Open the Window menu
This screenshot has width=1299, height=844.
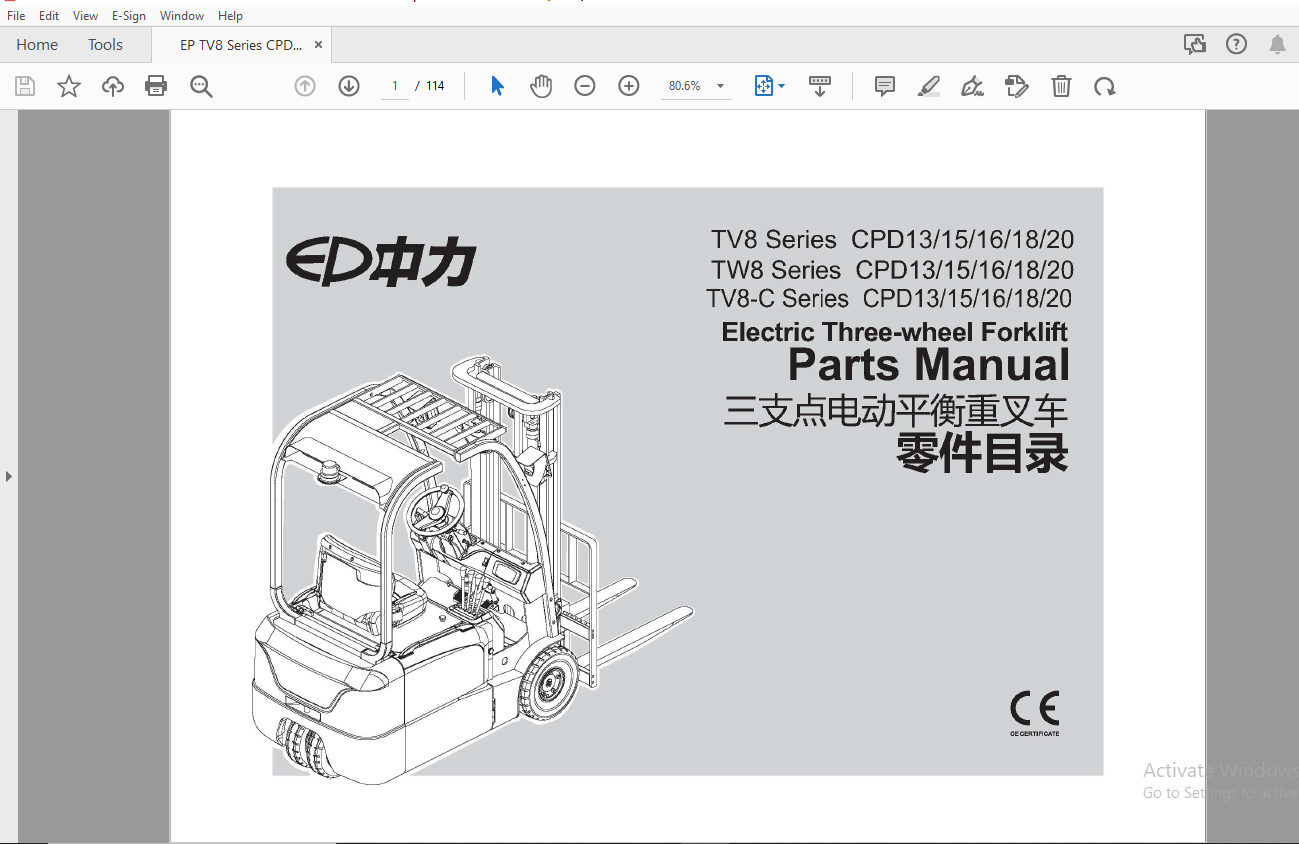click(182, 16)
